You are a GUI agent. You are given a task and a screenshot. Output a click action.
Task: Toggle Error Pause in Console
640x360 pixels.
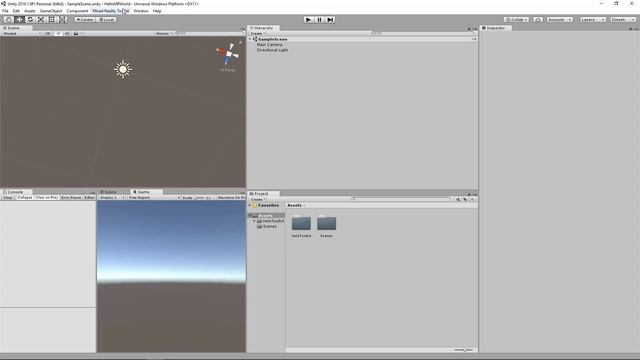click(x=71, y=198)
